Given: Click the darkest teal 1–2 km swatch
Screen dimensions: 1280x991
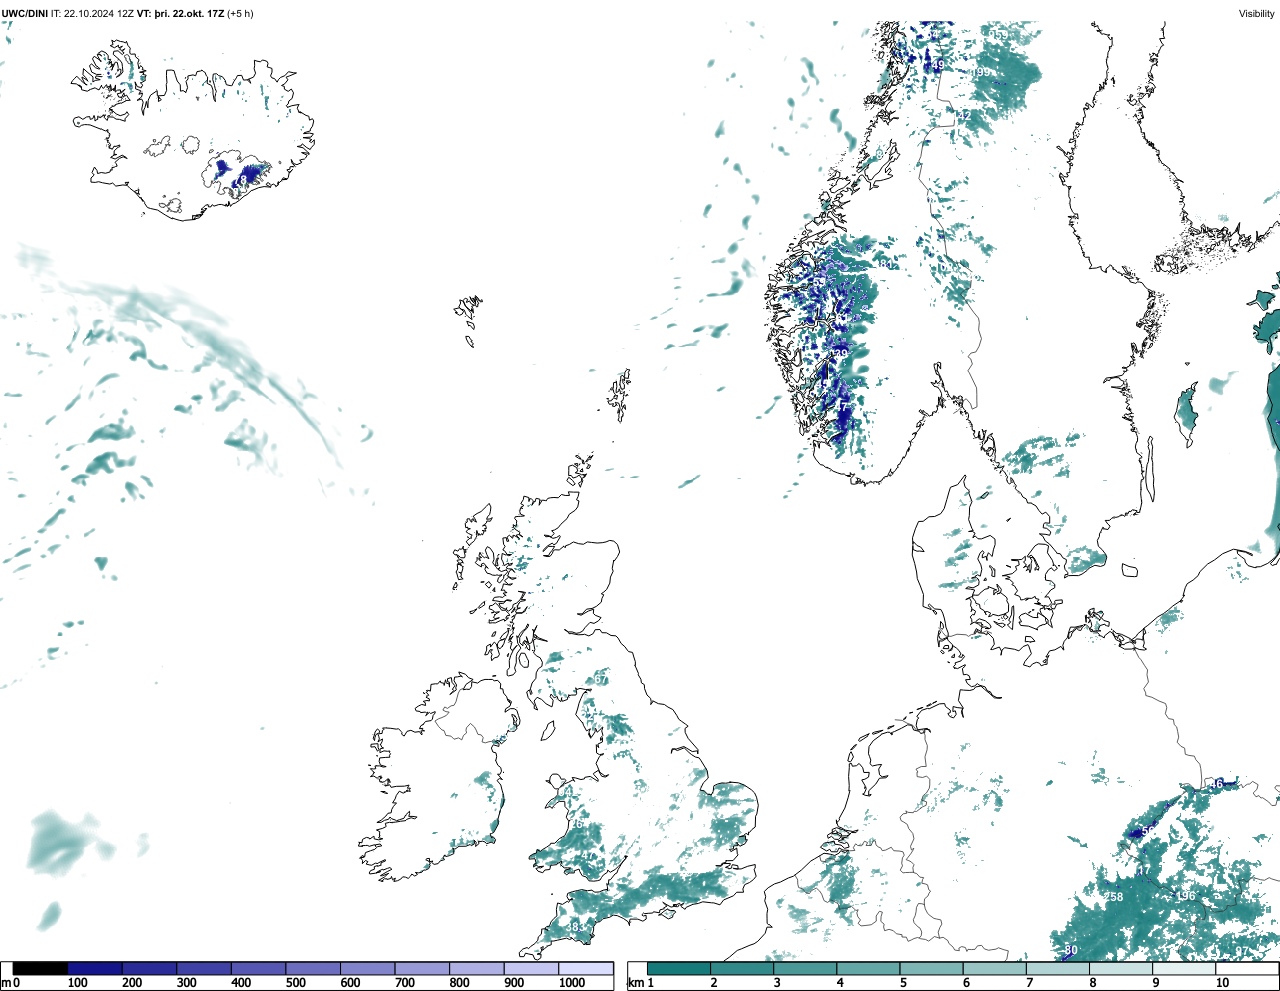Looking at the screenshot, I should click(x=679, y=968).
